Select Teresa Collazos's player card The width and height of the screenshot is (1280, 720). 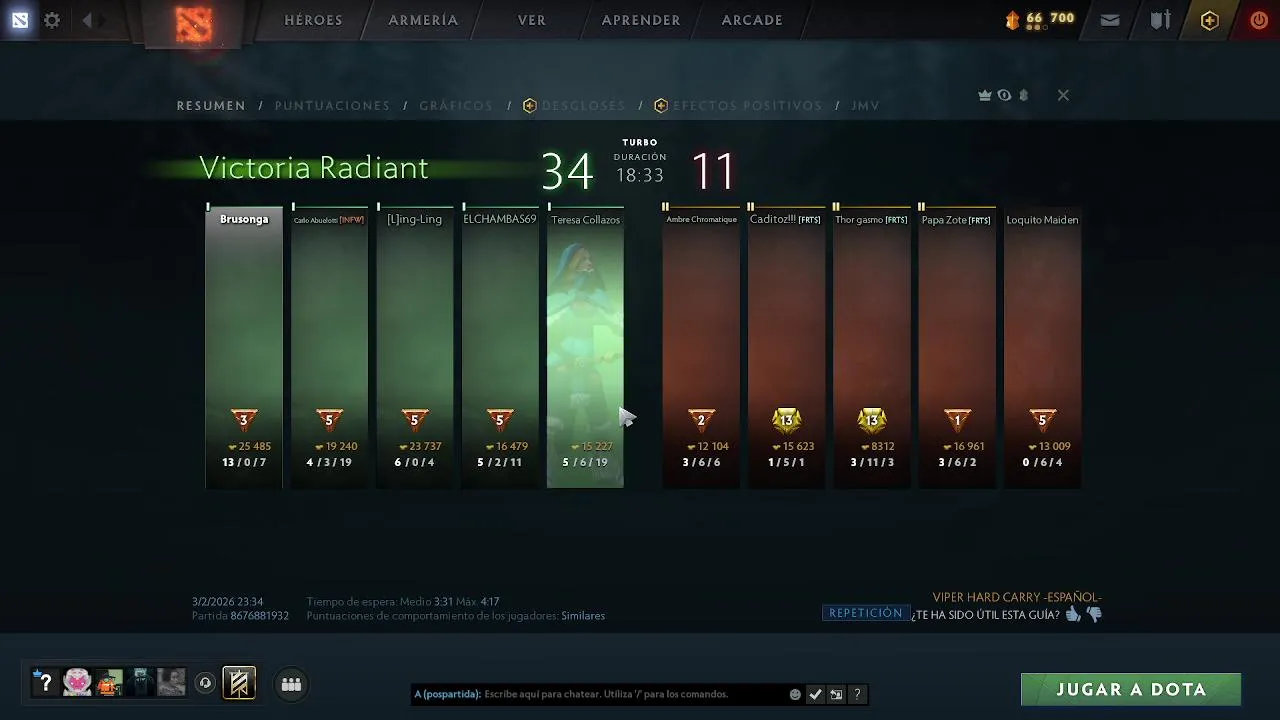[x=585, y=347]
